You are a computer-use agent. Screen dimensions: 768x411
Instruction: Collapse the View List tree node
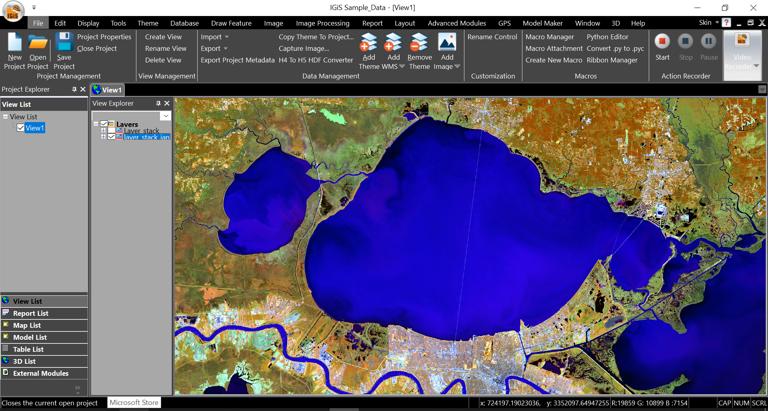[x=5, y=117]
